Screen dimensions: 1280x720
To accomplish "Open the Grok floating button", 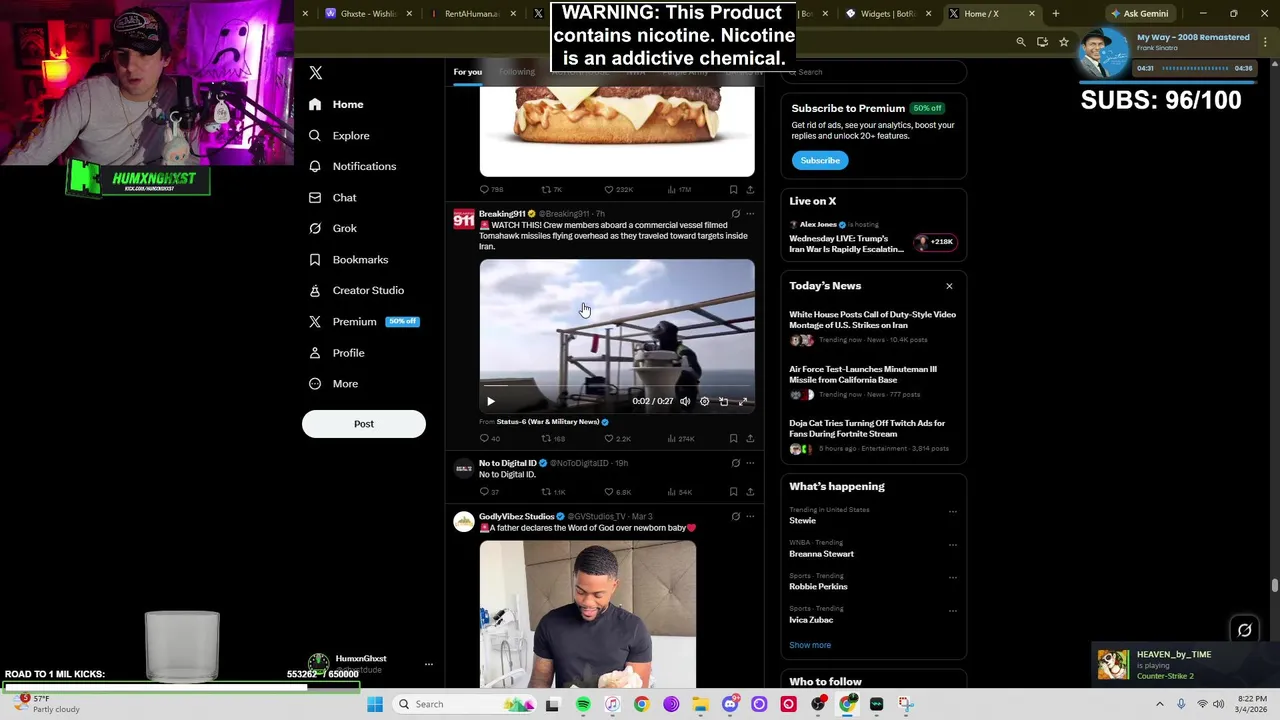I will pyautogui.click(x=1244, y=630).
